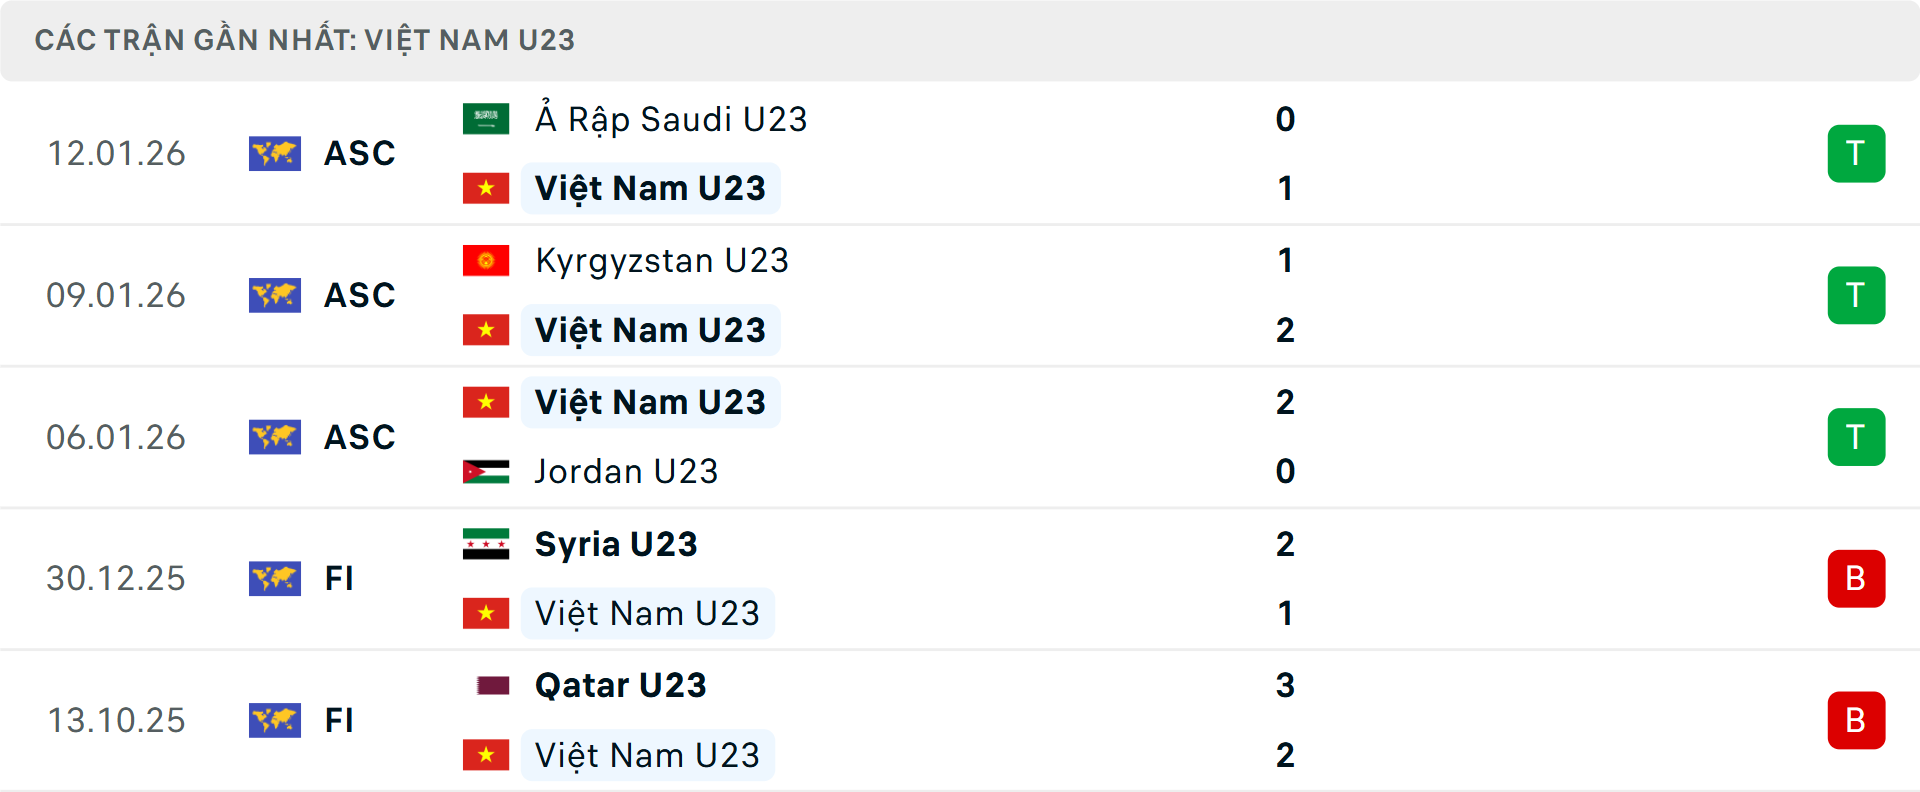This screenshot has width=1920, height=792.
Task: Click the green T badge for Jordan match
Action: [x=1857, y=436]
